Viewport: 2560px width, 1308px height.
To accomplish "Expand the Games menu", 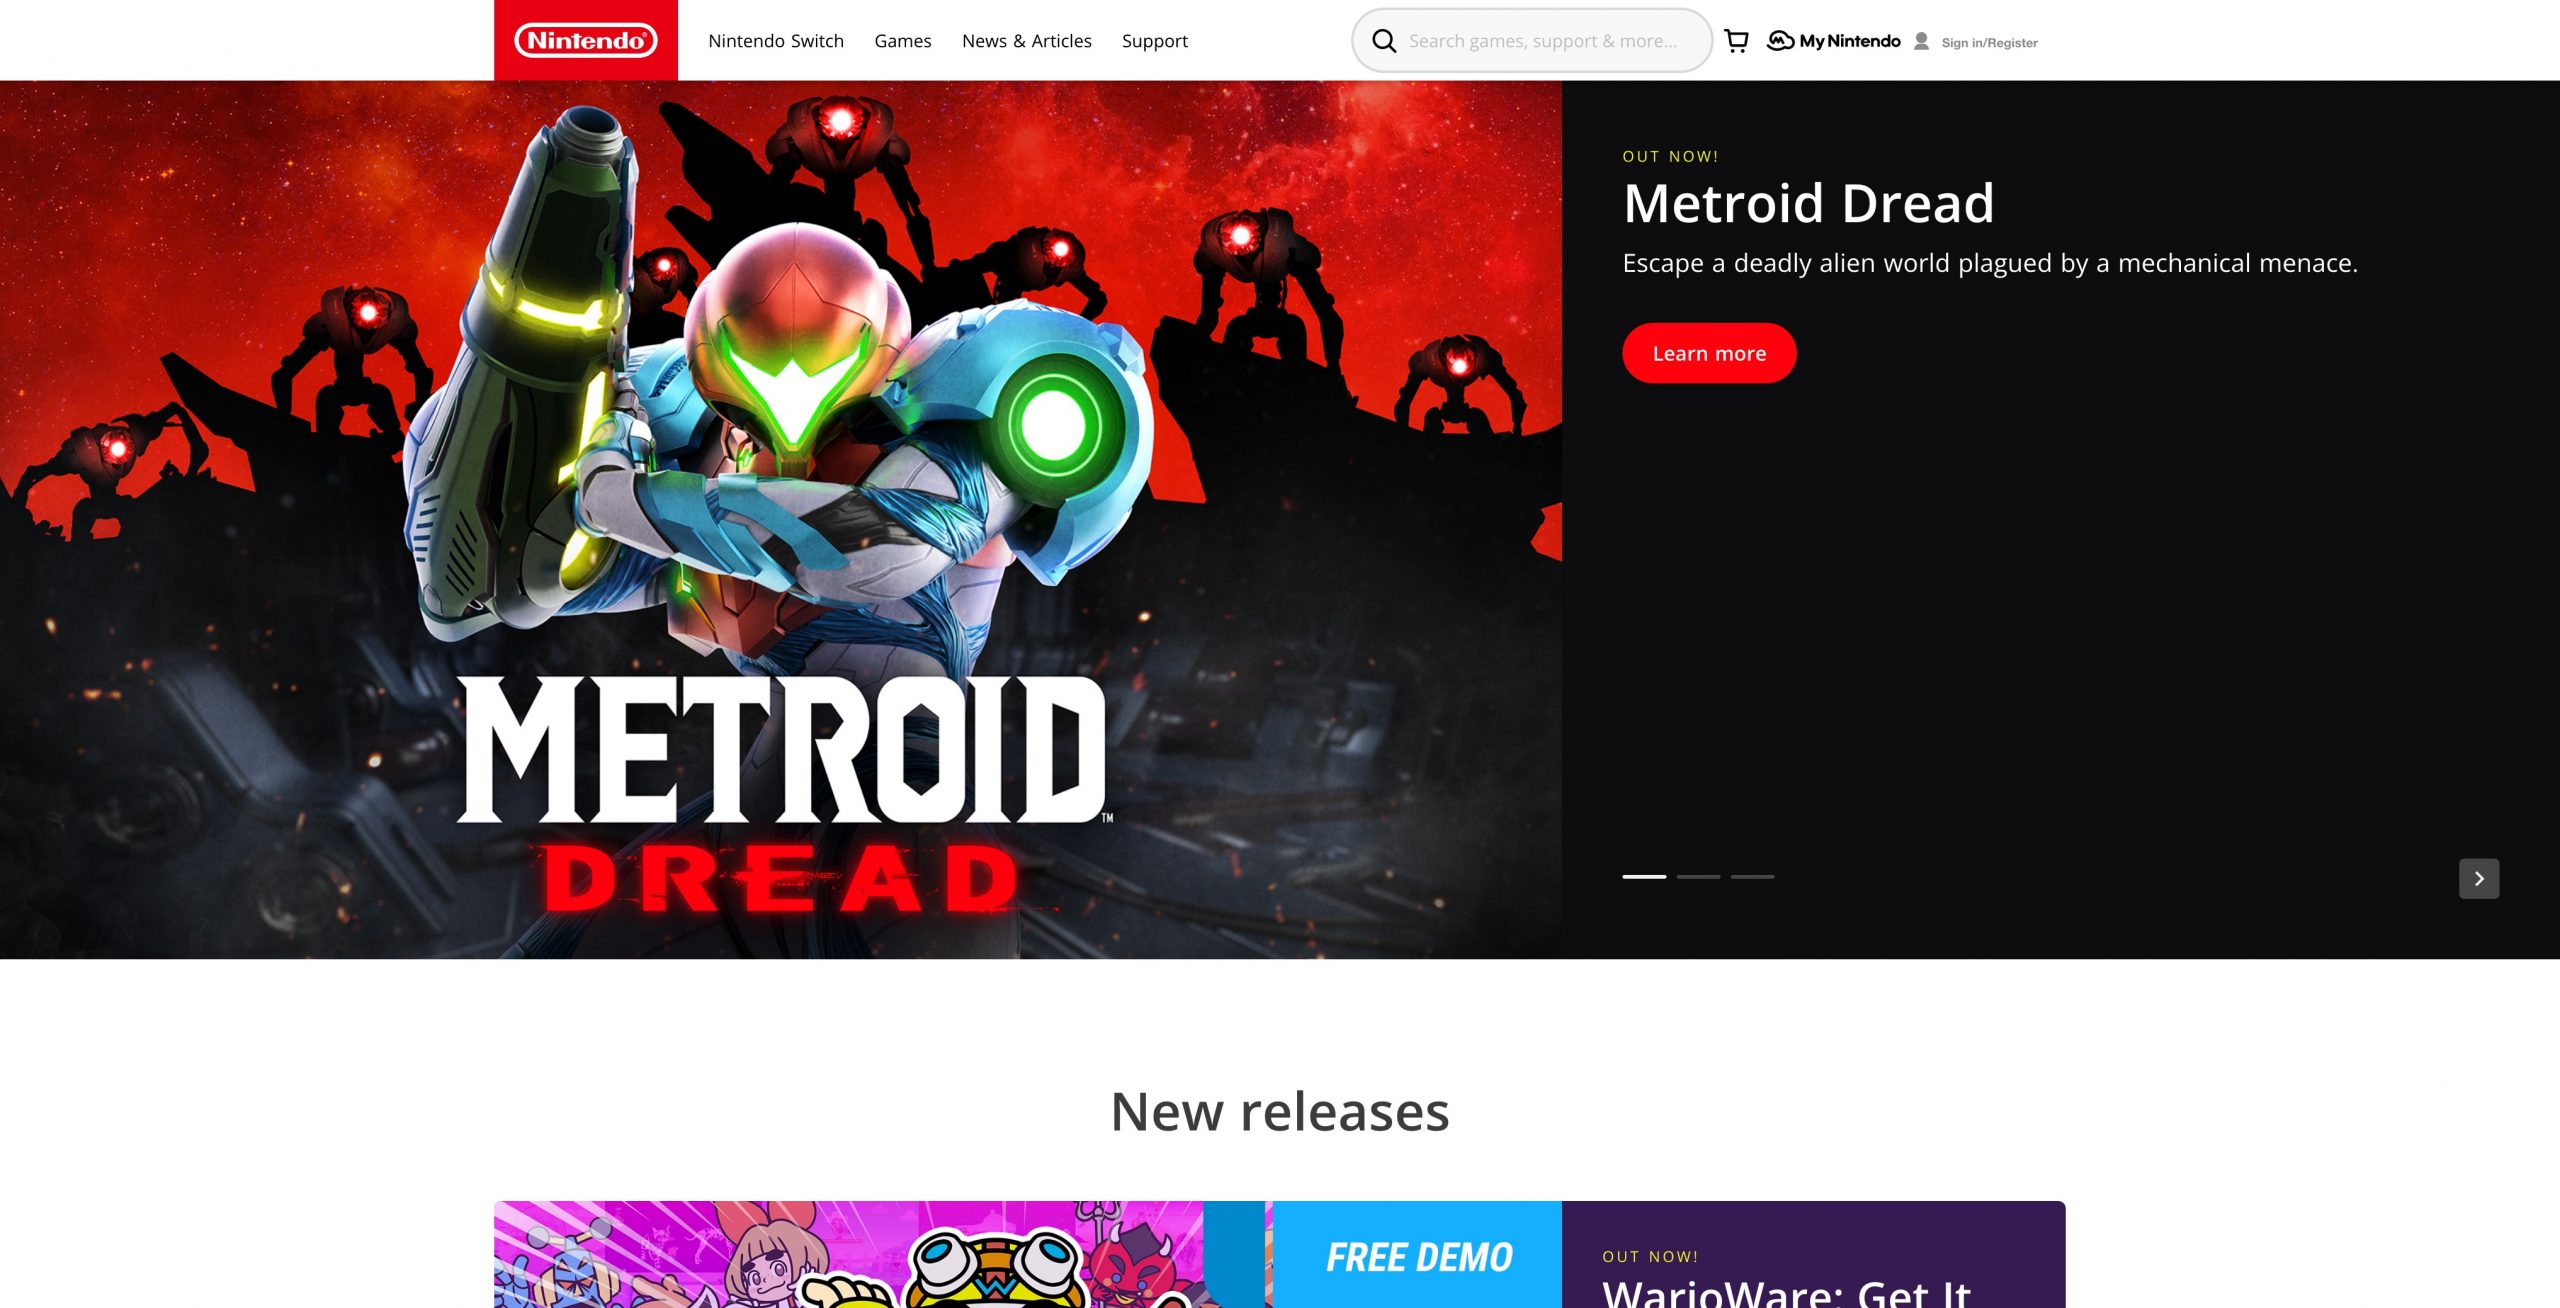I will point(902,41).
